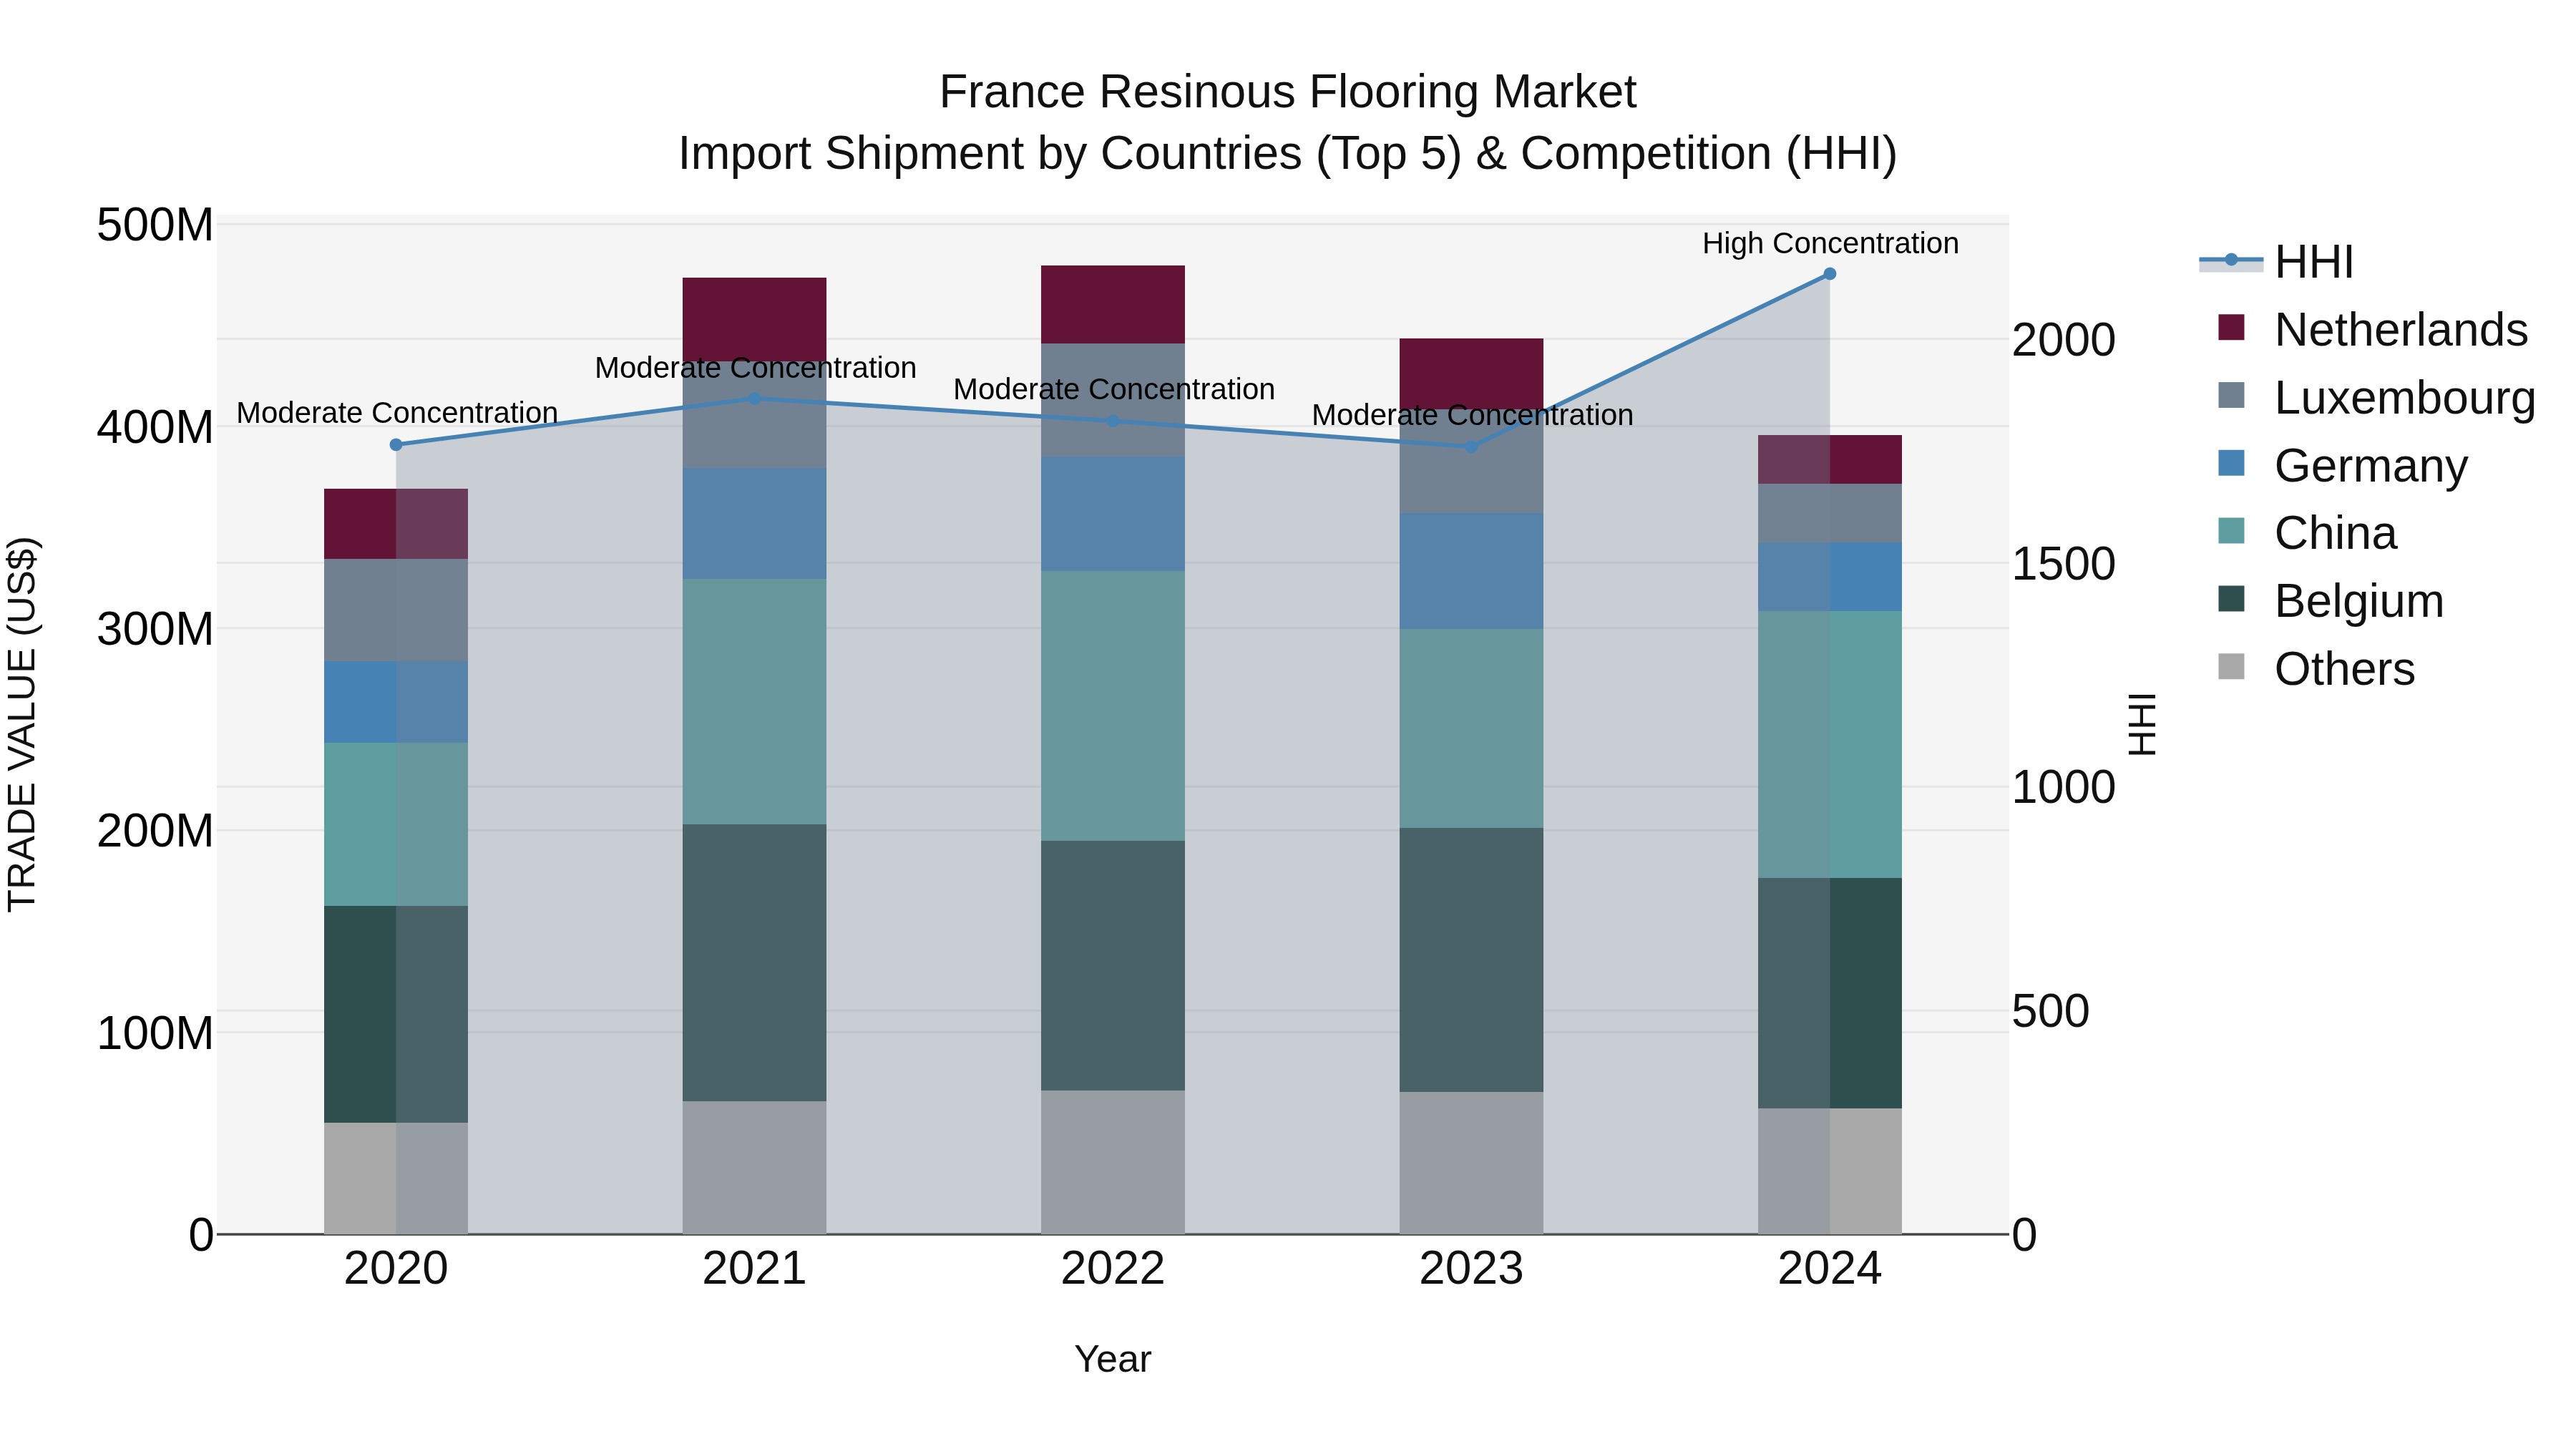Toggle the HHI legend entry

pyautogui.click(x=2276, y=262)
